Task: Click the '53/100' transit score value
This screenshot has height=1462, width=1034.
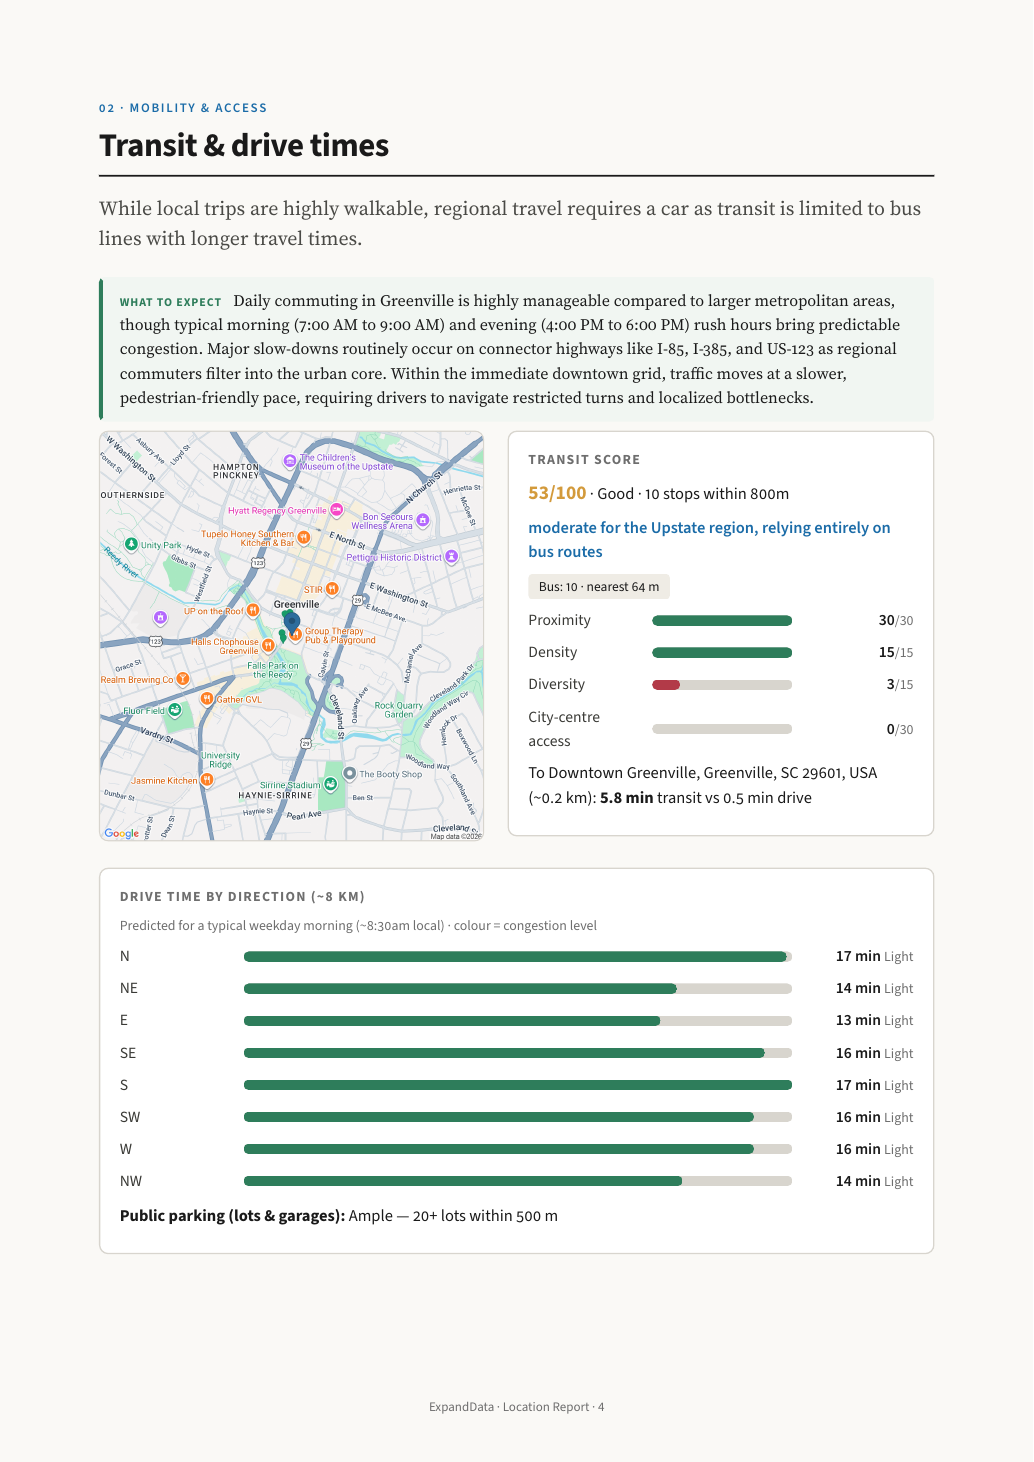Action: click(557, 493)
